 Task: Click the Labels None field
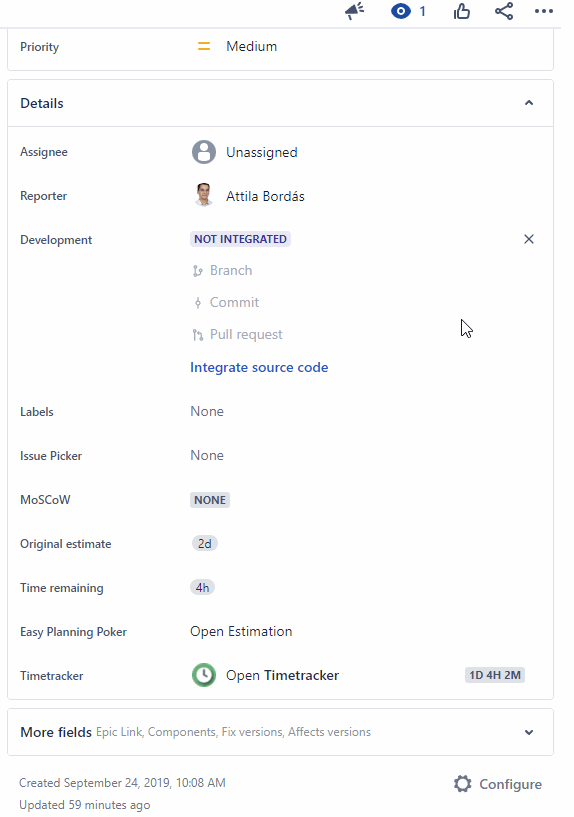(x=207, y=412)
